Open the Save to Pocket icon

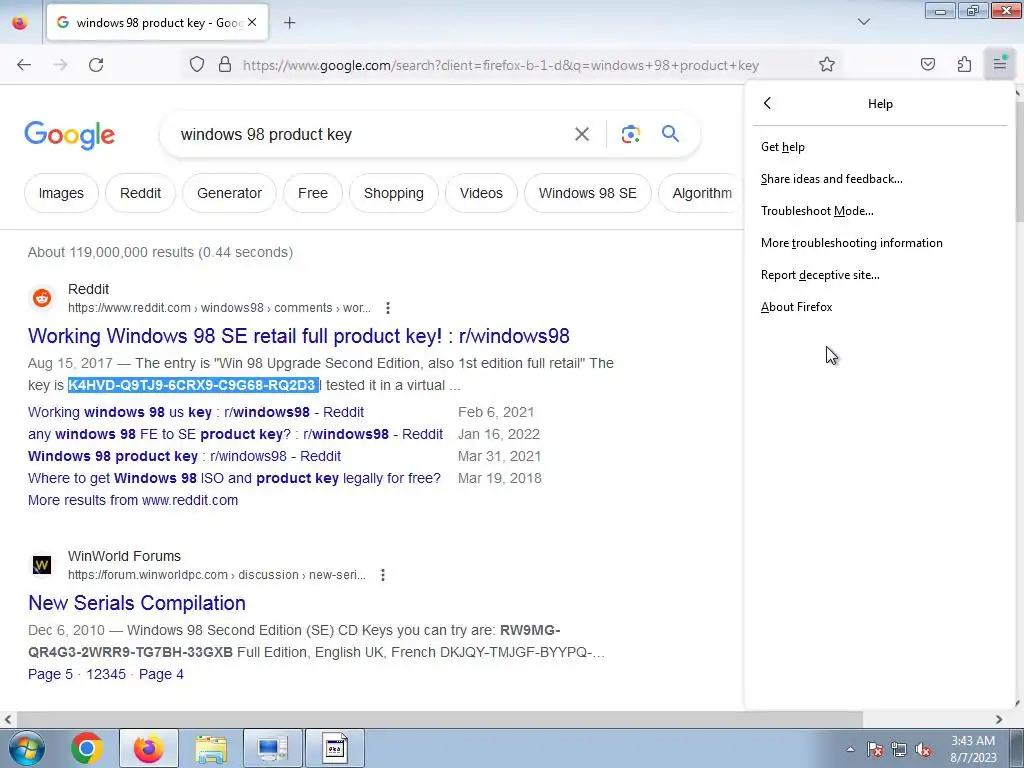(928, 64)
